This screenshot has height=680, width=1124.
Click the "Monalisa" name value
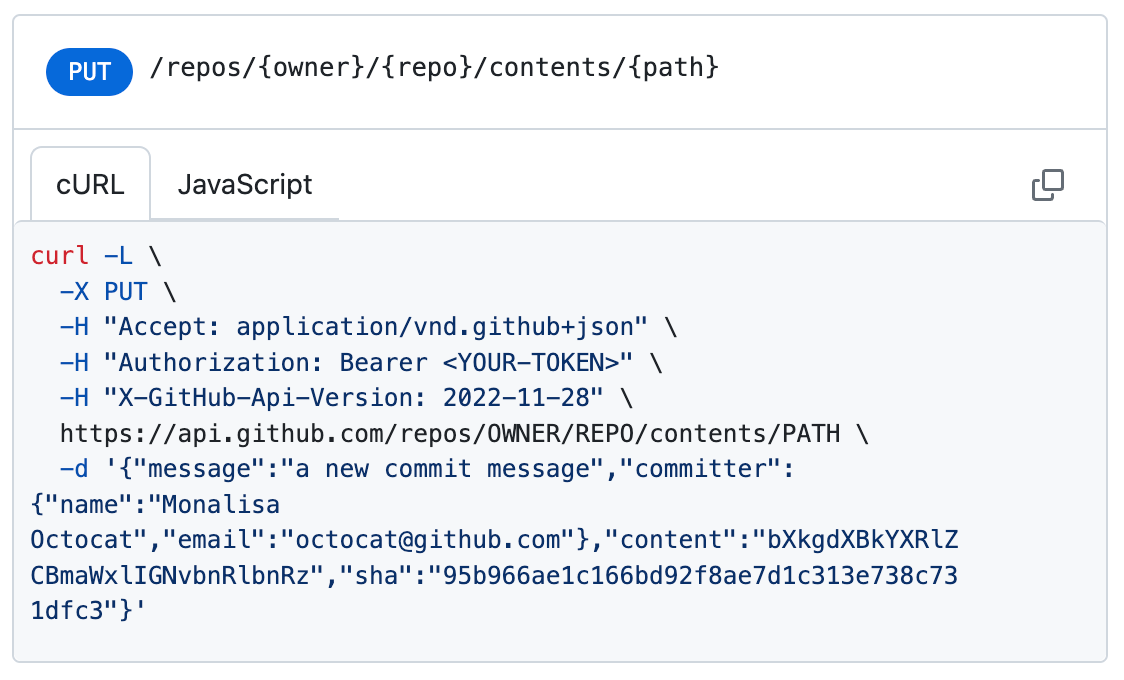[x=214, y=505]
